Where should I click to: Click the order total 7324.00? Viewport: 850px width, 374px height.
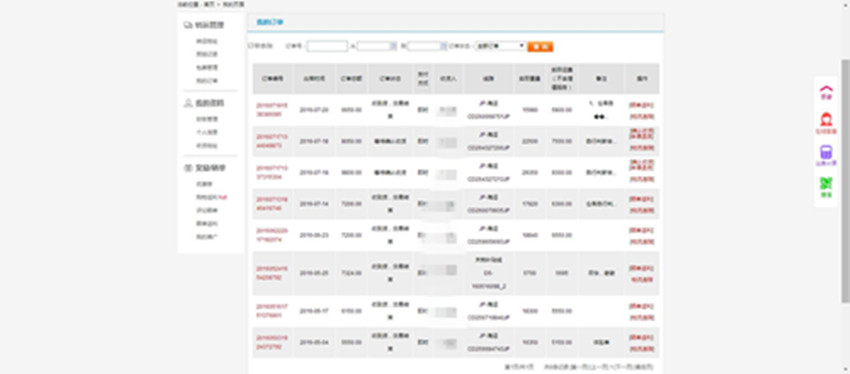pyautogui.click(x=351, y=273)
